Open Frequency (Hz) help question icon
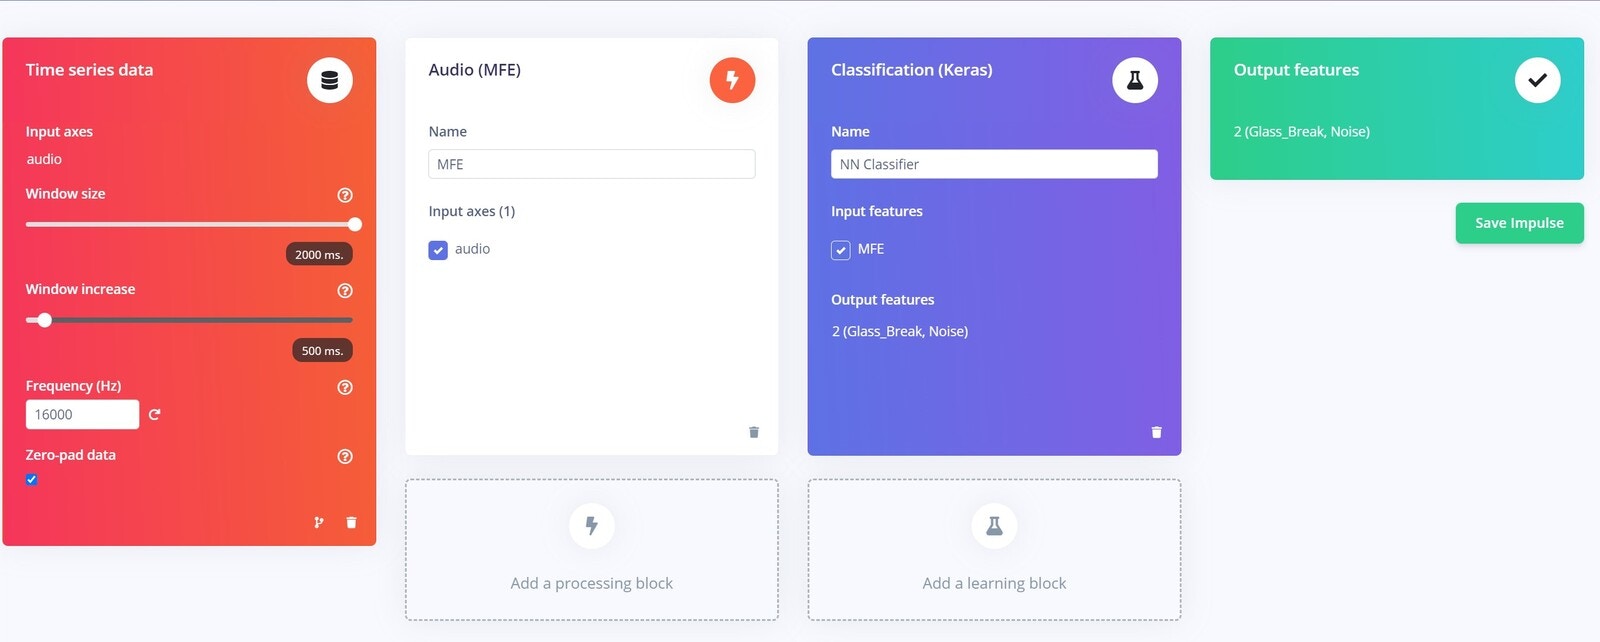 coord(345,387)
